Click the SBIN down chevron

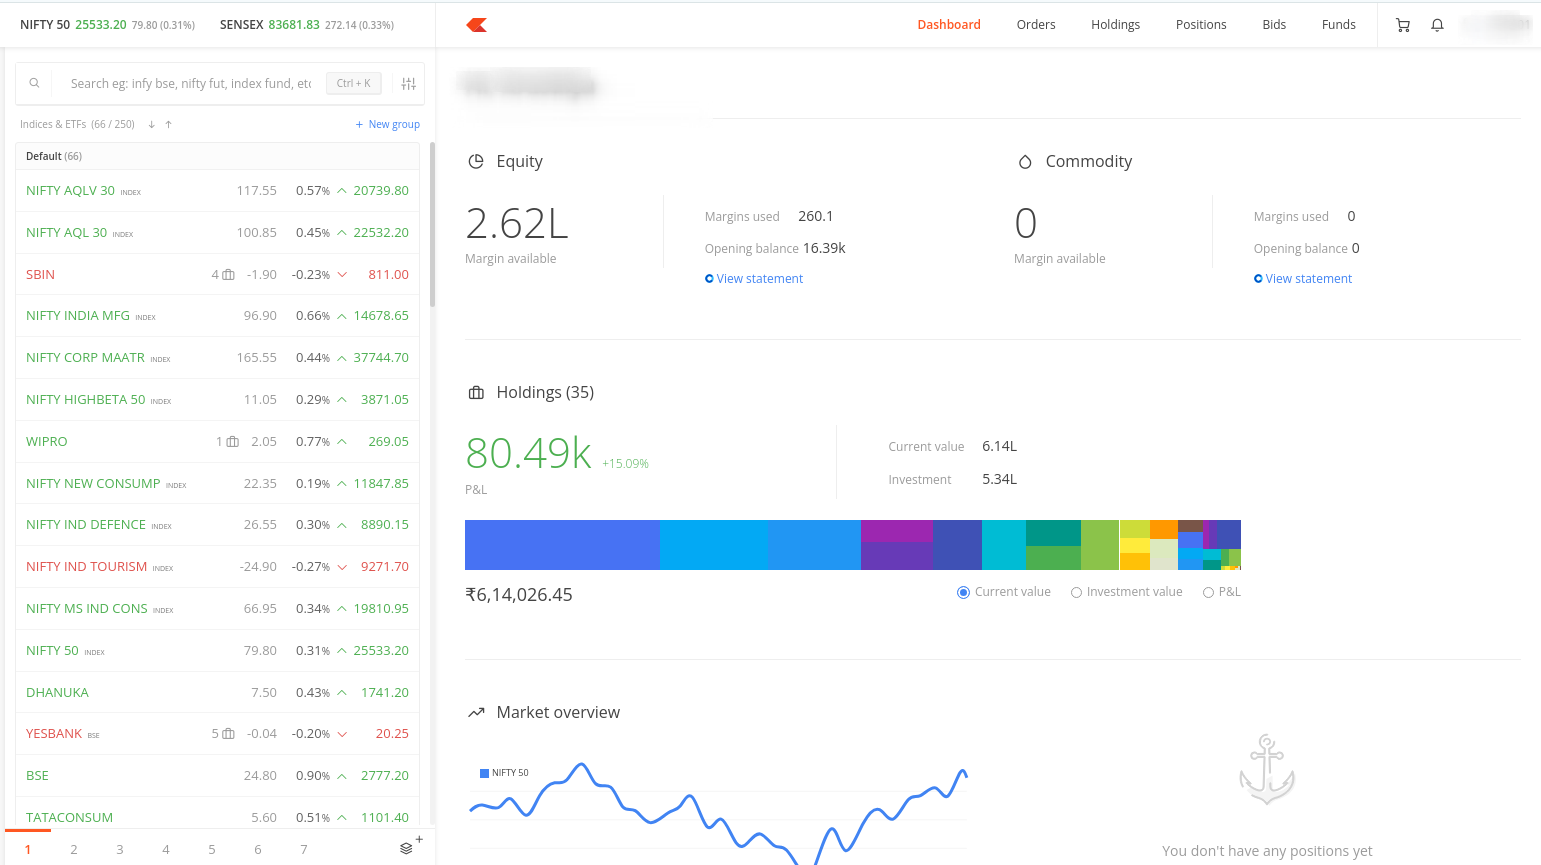342,275
